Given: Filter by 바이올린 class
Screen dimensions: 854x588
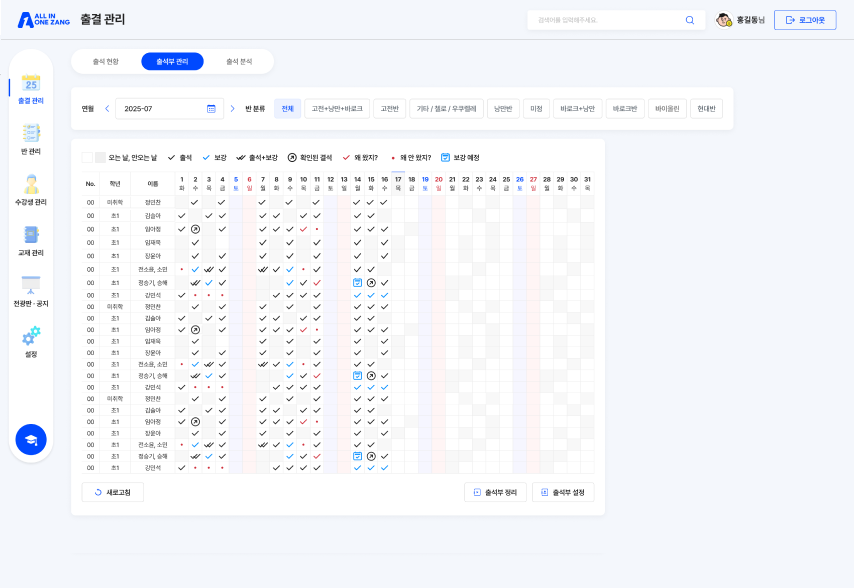Looking at the screenshot, I should [x=667, y=109].
